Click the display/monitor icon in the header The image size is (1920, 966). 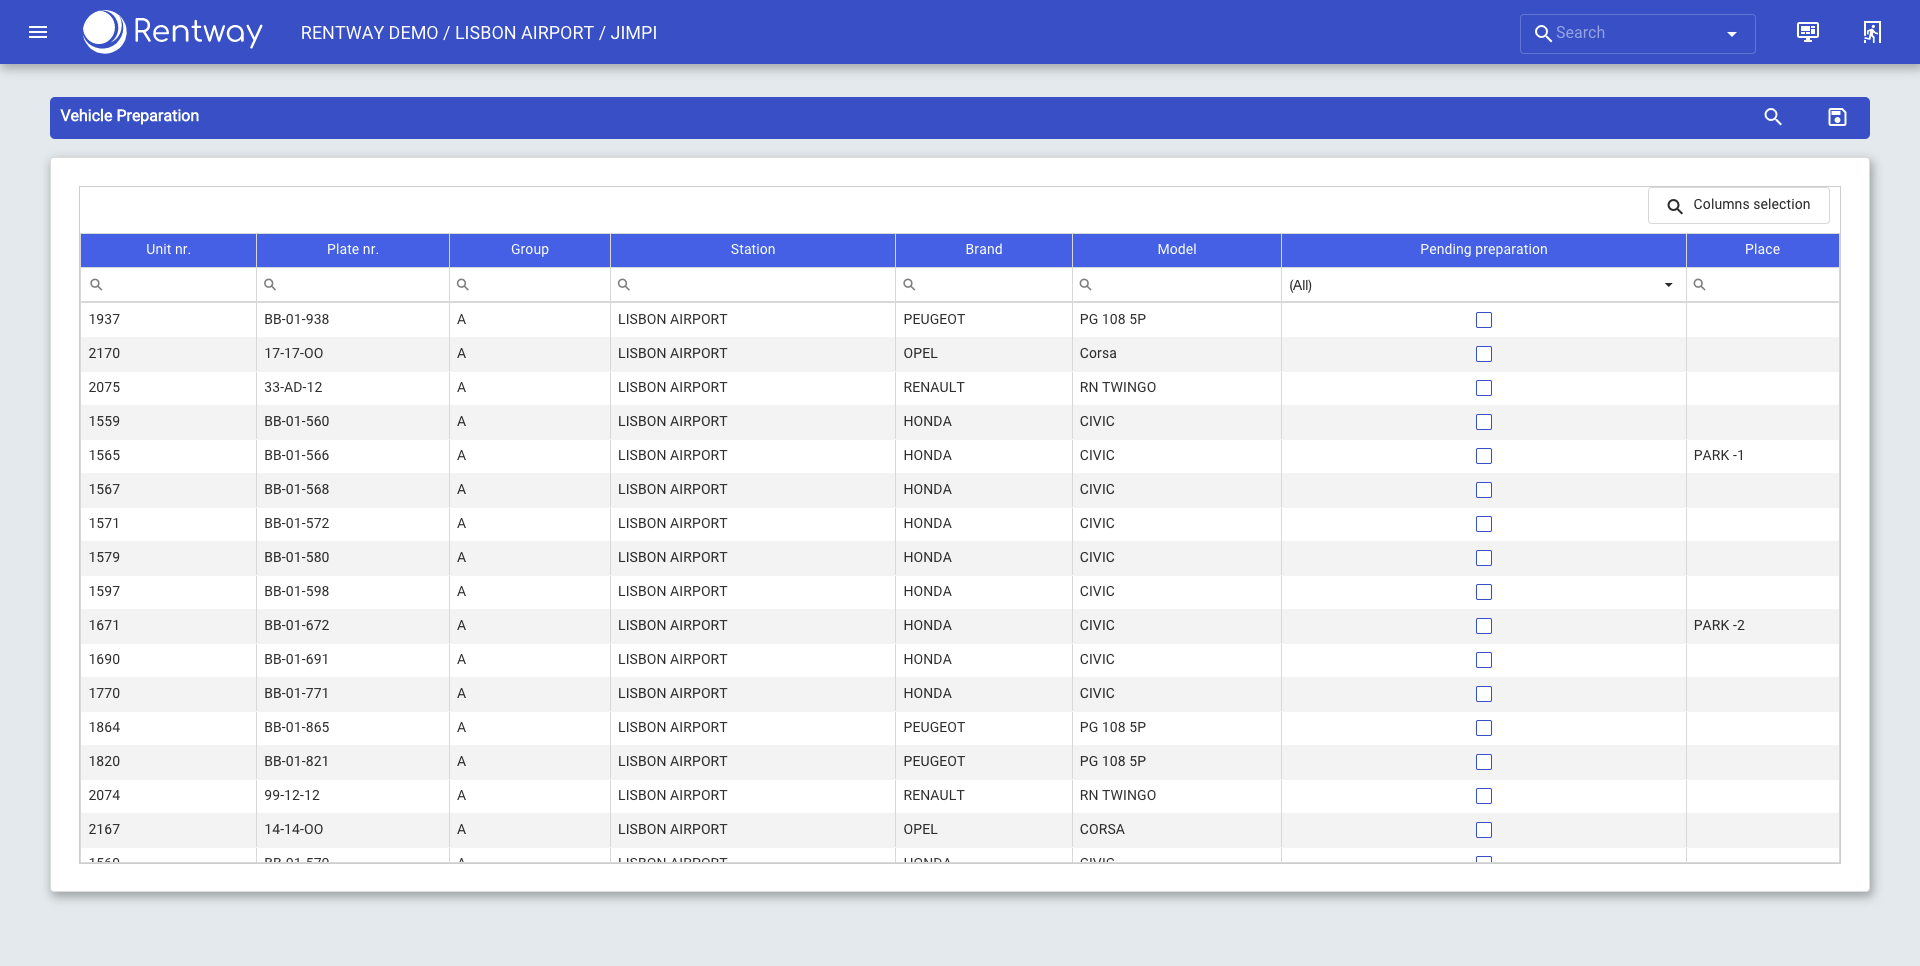point(1807,32)
